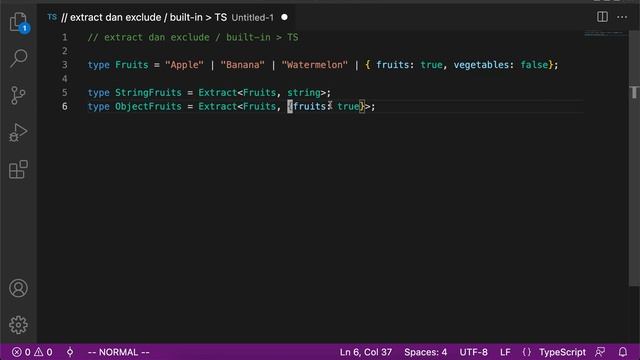Close the unsaved Untitled-1 tab dot
This screenshot has width=640, height=360.
tap(284, 17)
